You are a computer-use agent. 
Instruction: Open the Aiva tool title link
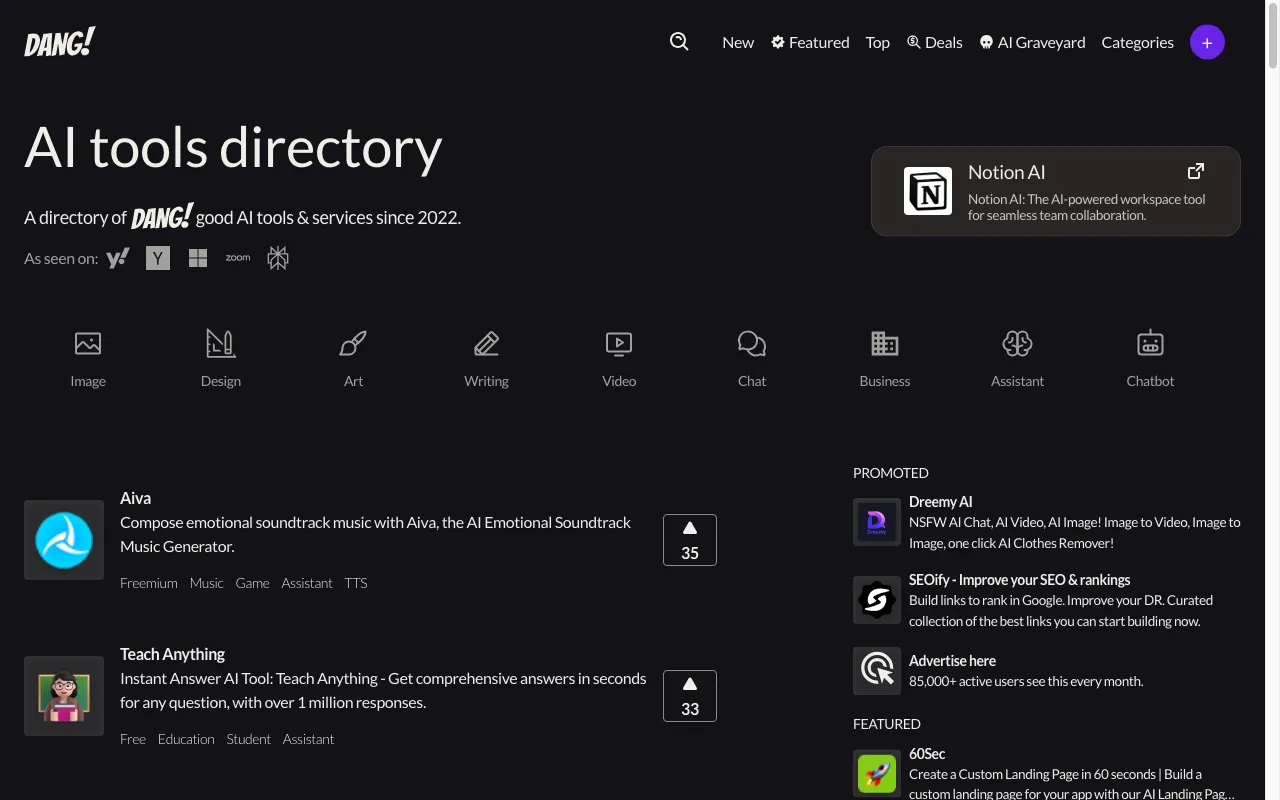pyautogui.click(x=136, y=498)
